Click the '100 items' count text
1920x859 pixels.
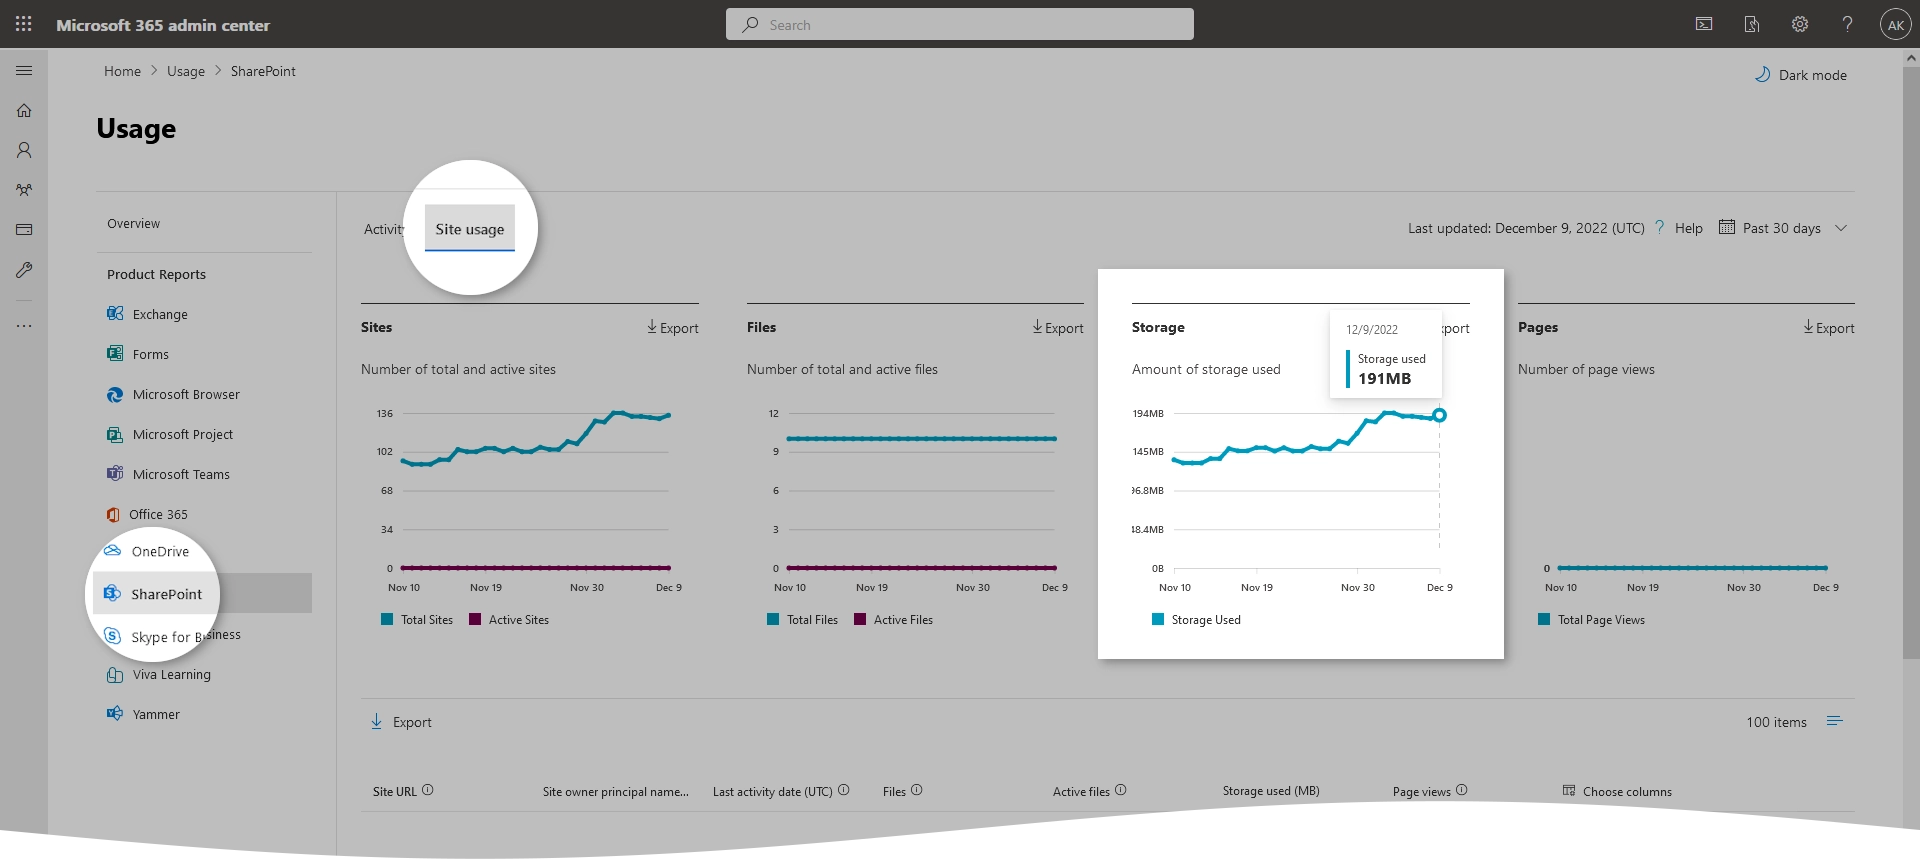[x=1777, y=722]
